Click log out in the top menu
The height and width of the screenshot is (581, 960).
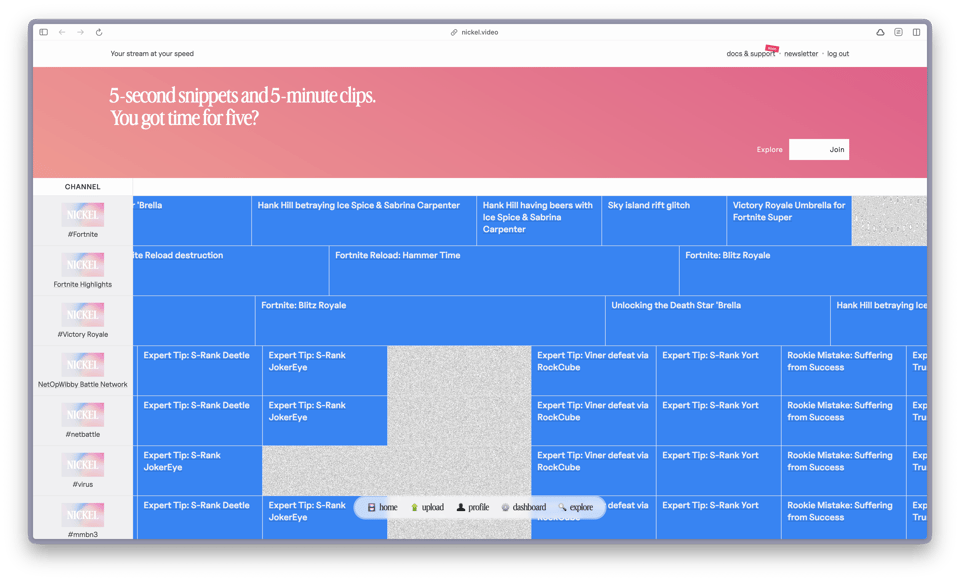click(x=837, y=53)
